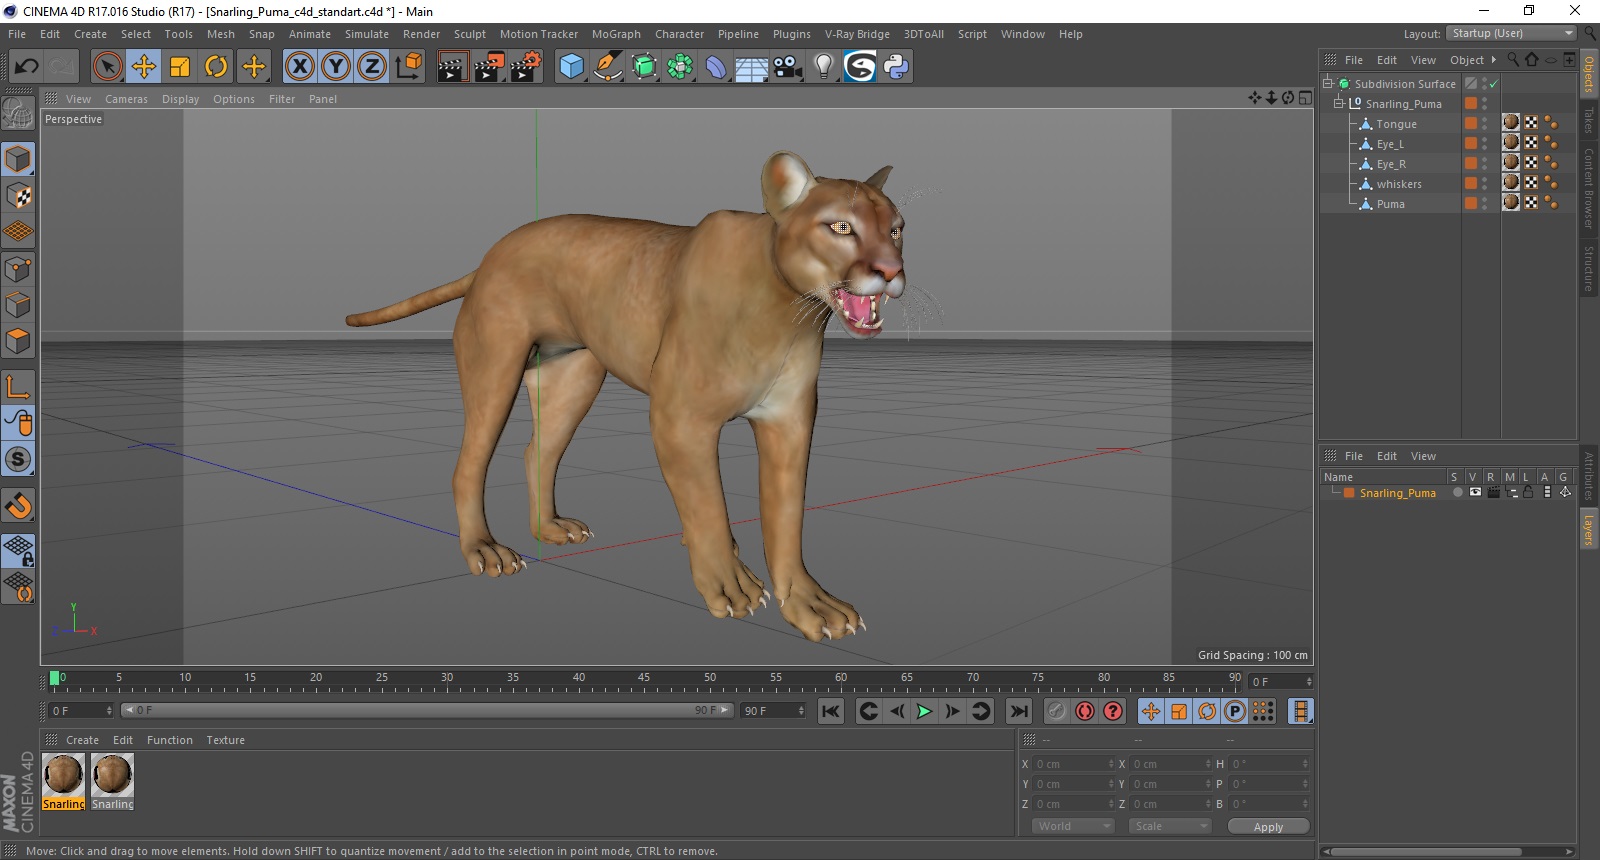
Task: Select the Live Selection tool
Action: [107, 67]
